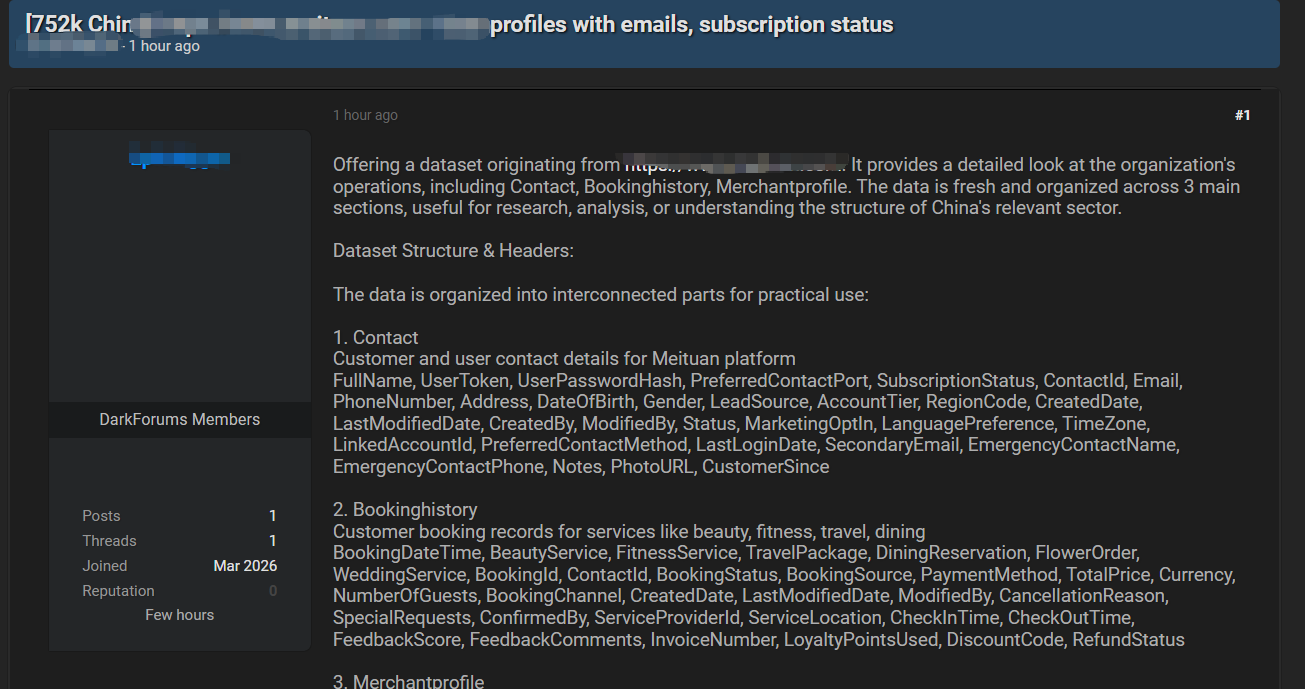This screenshot has height=689, width=1305.
Task: Click the Dataset Structure & Headers line
Action: (453, 250)
